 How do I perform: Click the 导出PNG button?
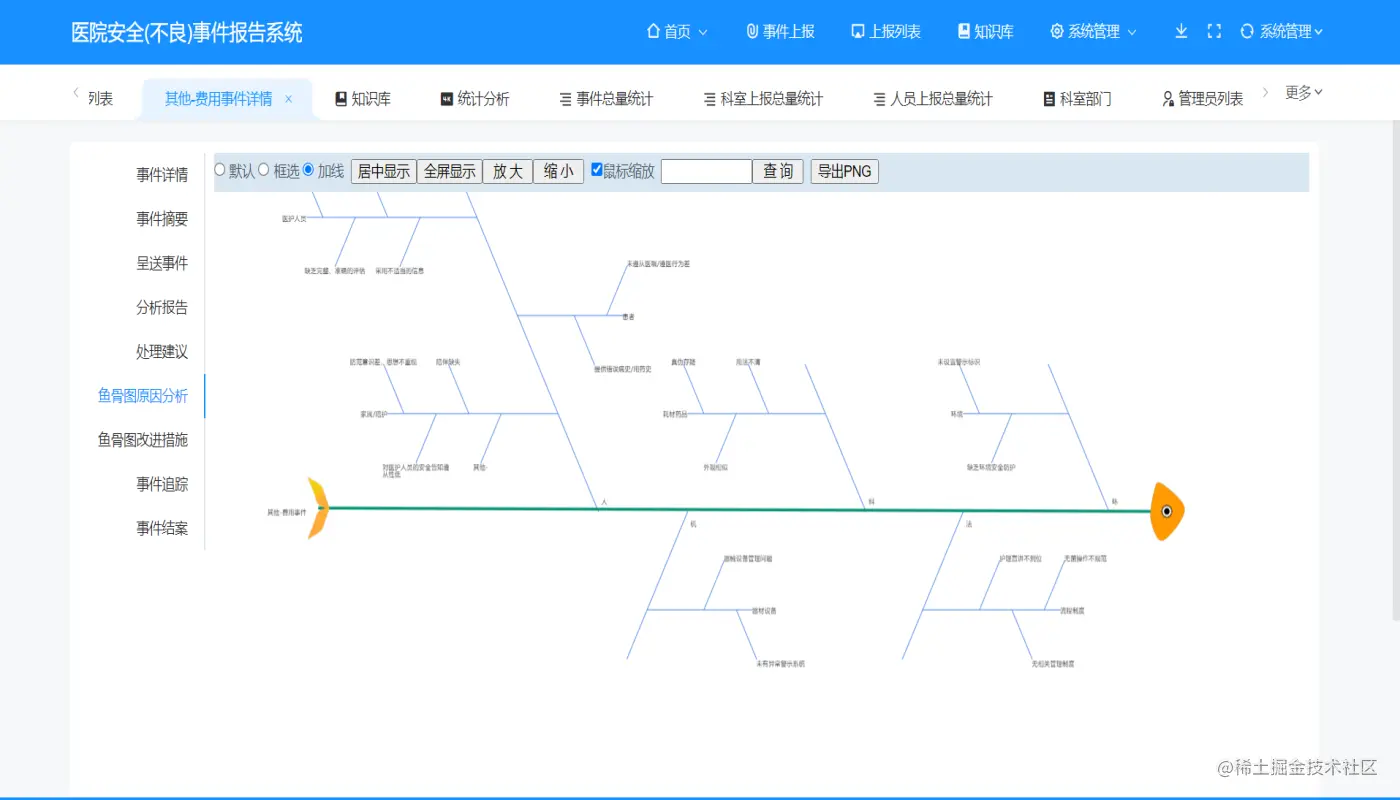tap(844, 170)
